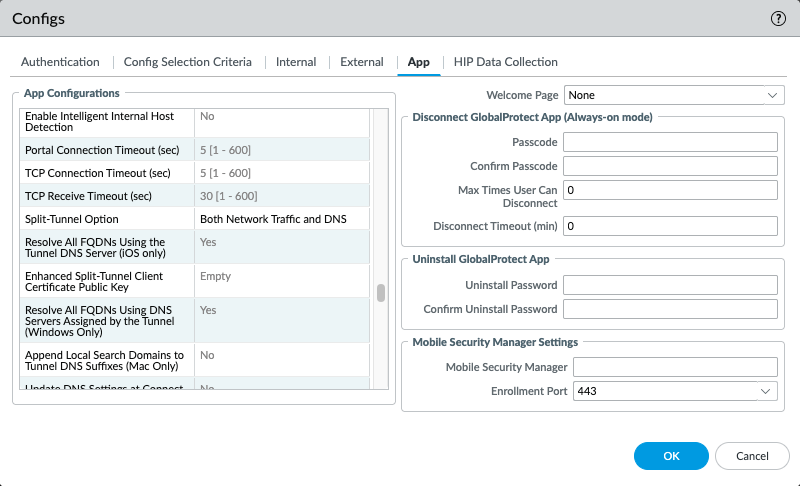The width and height of the screenshot is (800, 486).
Task: Click the Uninstall Password field
Action: [670, 286]
